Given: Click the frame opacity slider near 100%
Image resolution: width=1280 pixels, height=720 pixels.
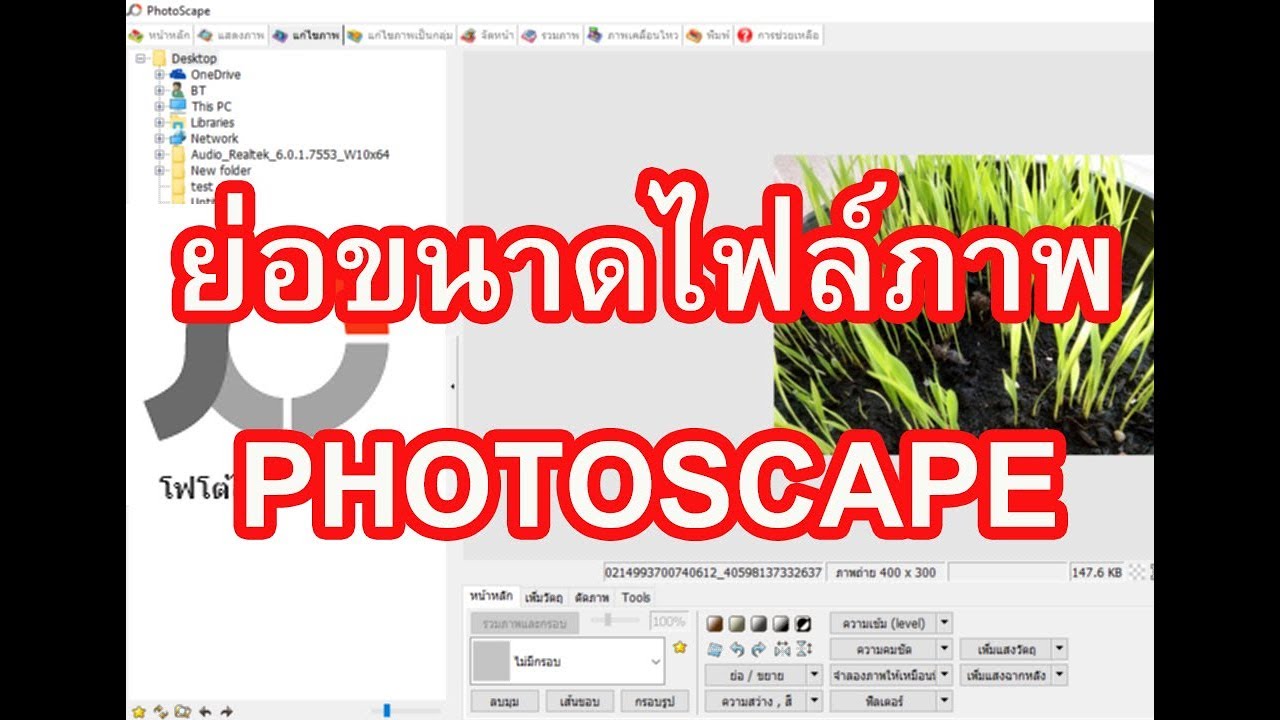Looking at the screenshot, I should 607,621.
